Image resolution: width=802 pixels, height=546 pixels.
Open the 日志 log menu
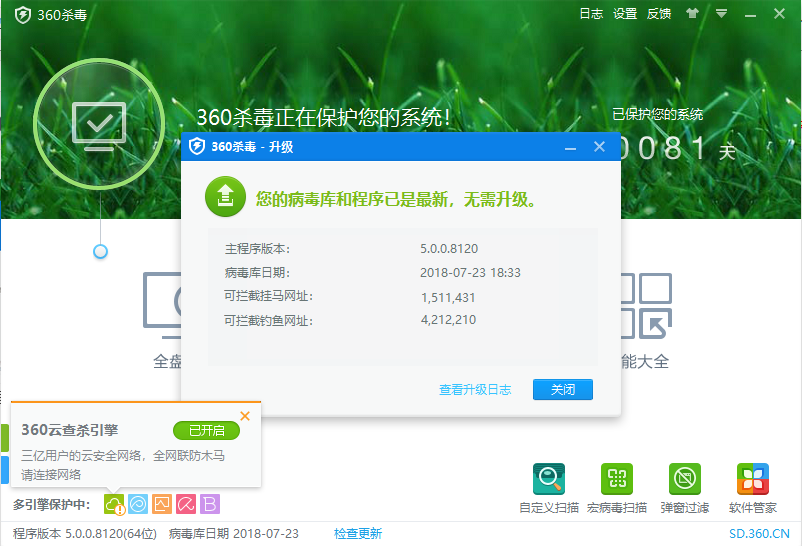(x=591, y=14)
